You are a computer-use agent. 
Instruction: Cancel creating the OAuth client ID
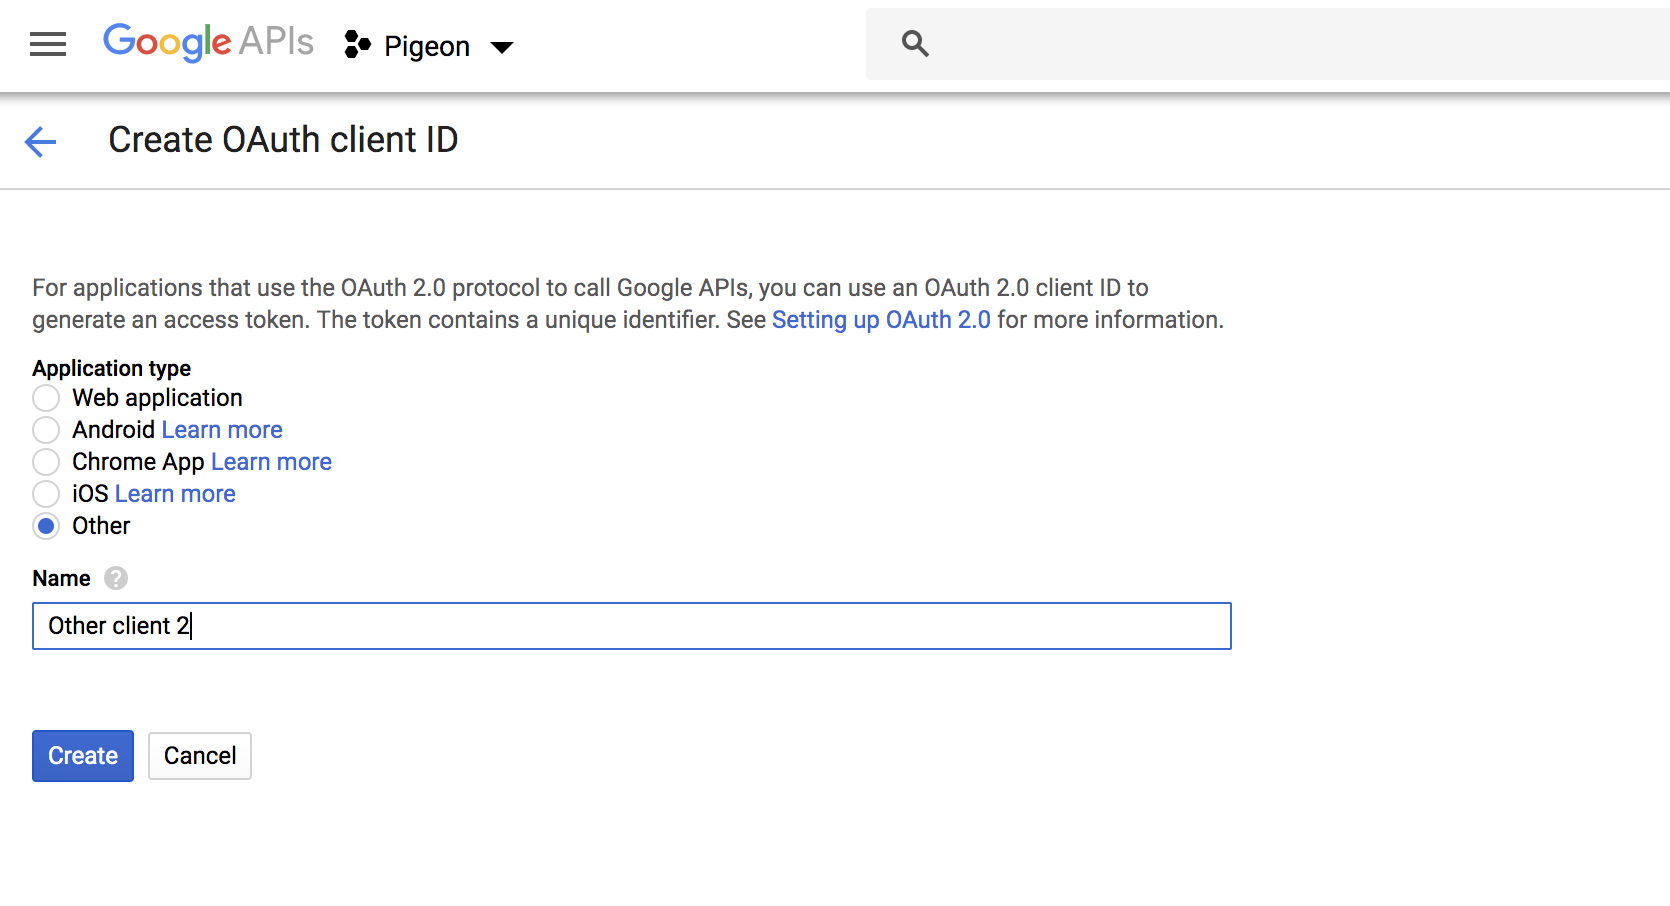pos(199,755)
